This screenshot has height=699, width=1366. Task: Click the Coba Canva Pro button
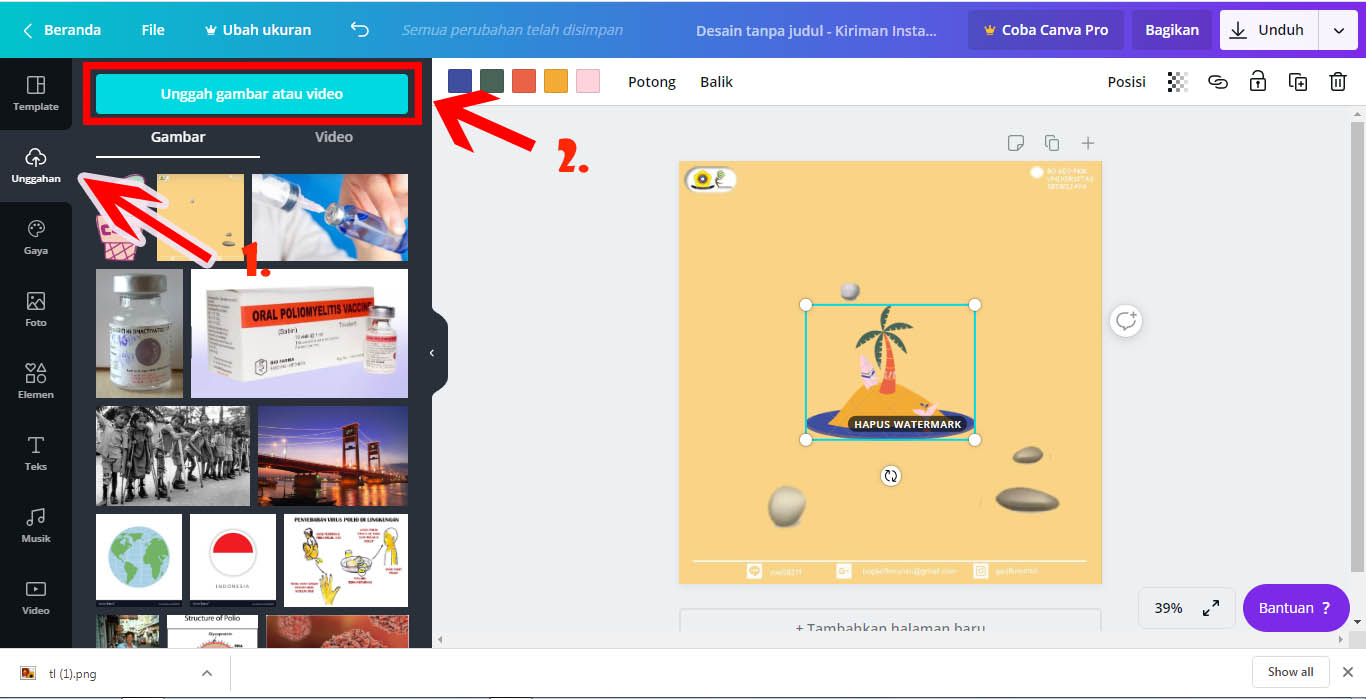pos(1046,30)
